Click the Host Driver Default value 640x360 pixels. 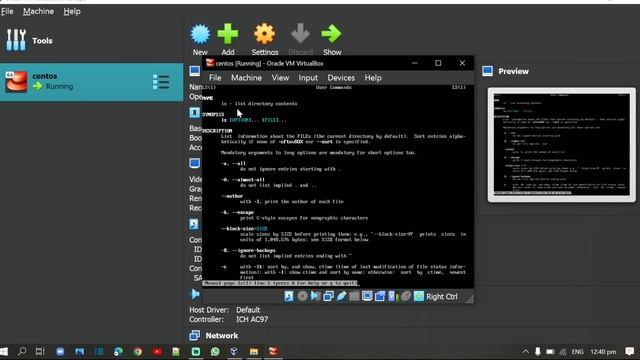tap(248, 310)
